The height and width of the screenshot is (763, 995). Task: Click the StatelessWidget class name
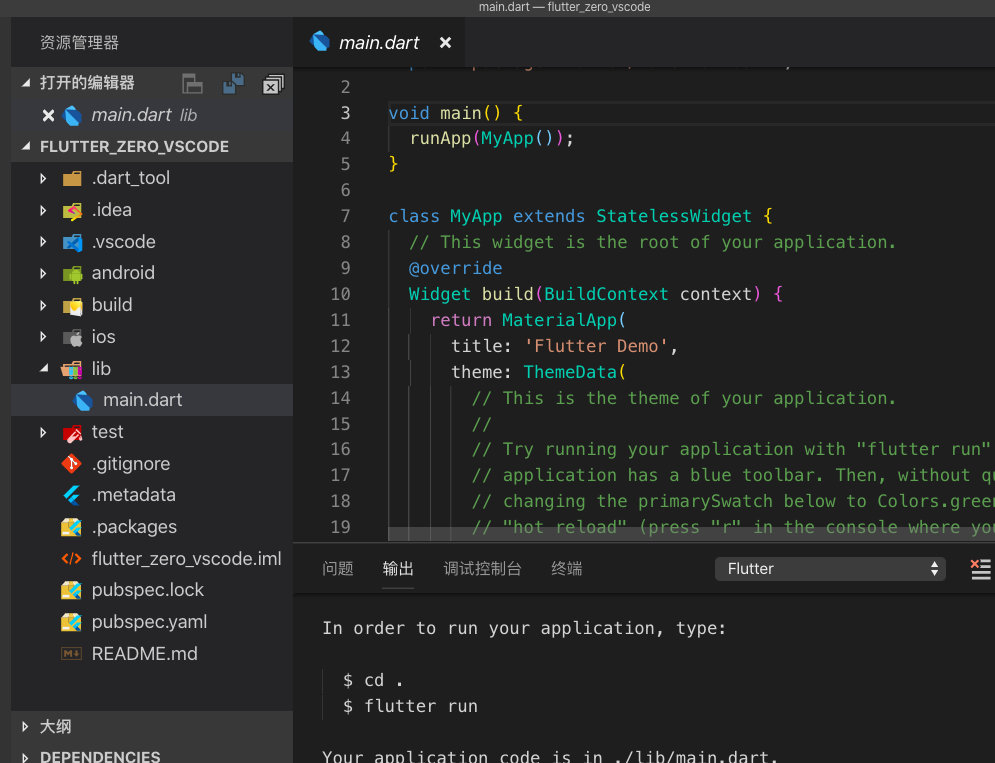[674, 216]
